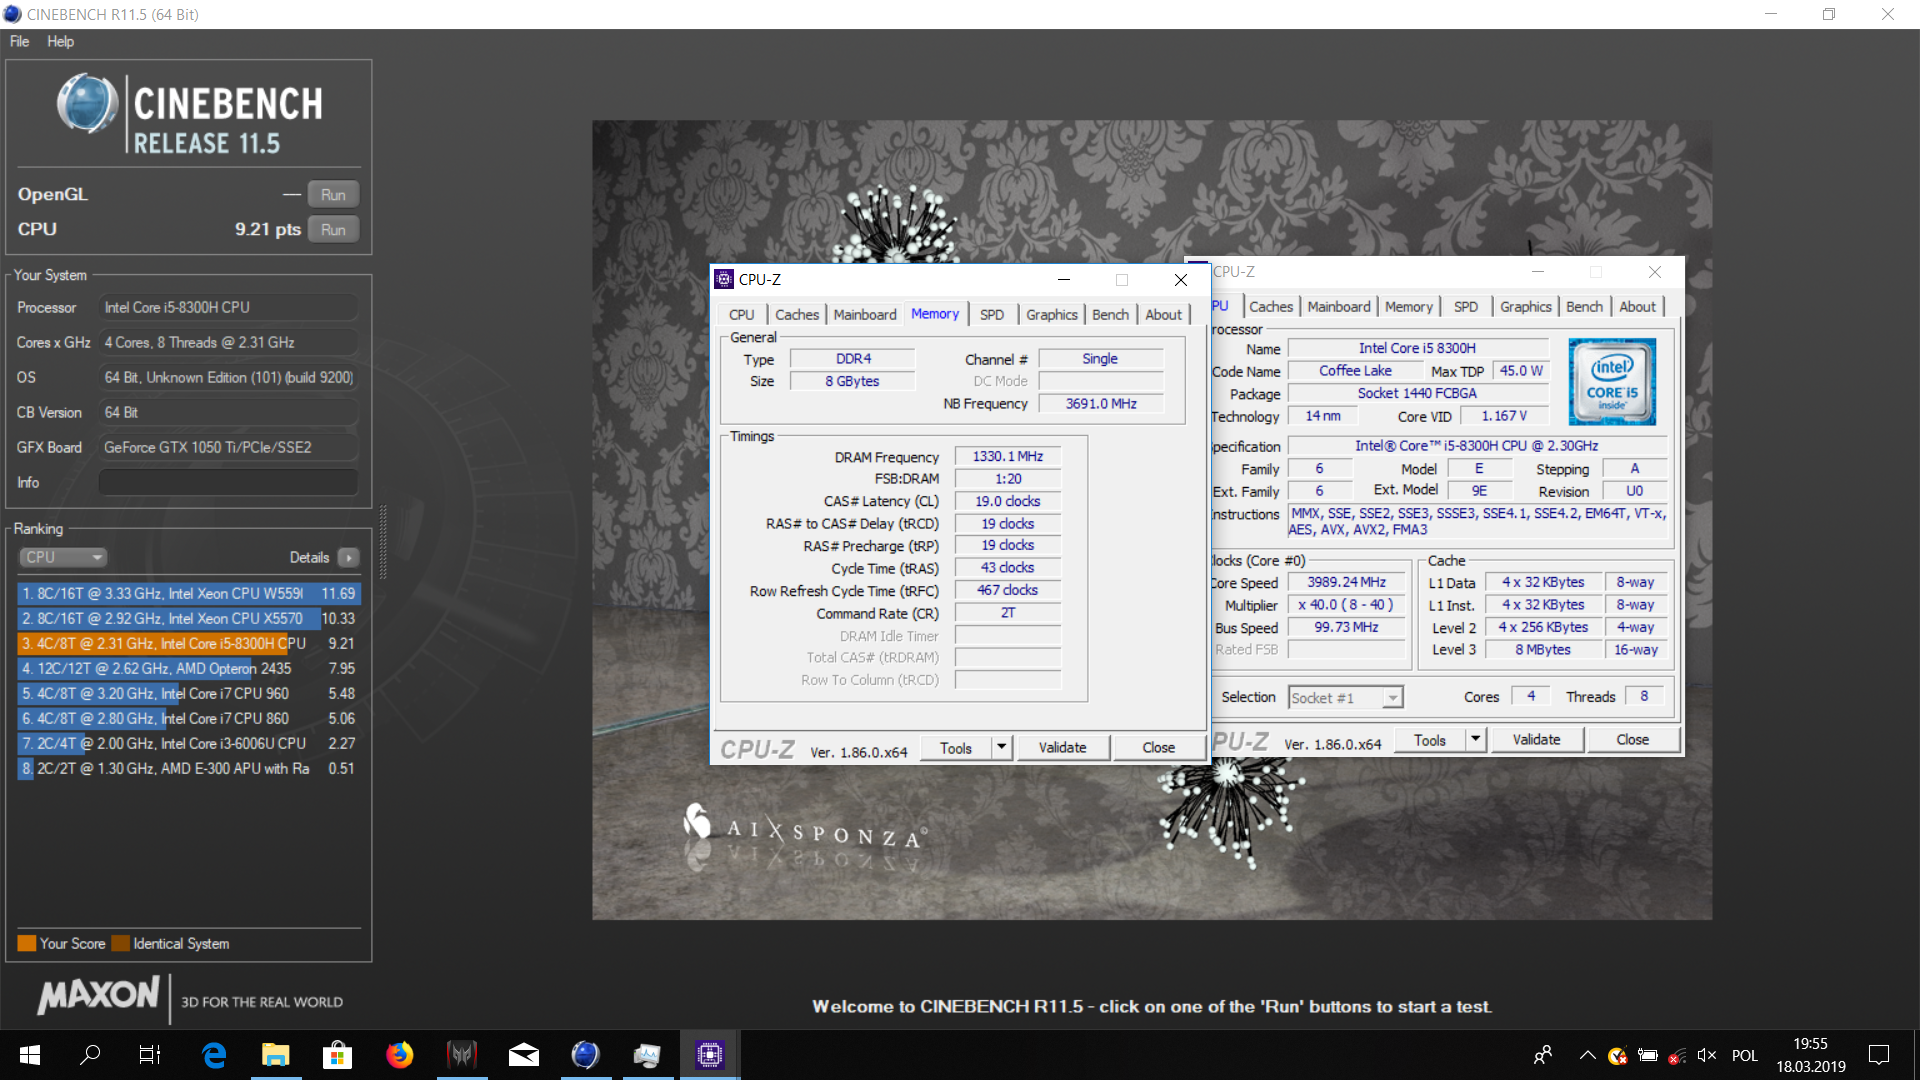
Task: Click the Details arrow button in Ranking
Action: [348, 557]
